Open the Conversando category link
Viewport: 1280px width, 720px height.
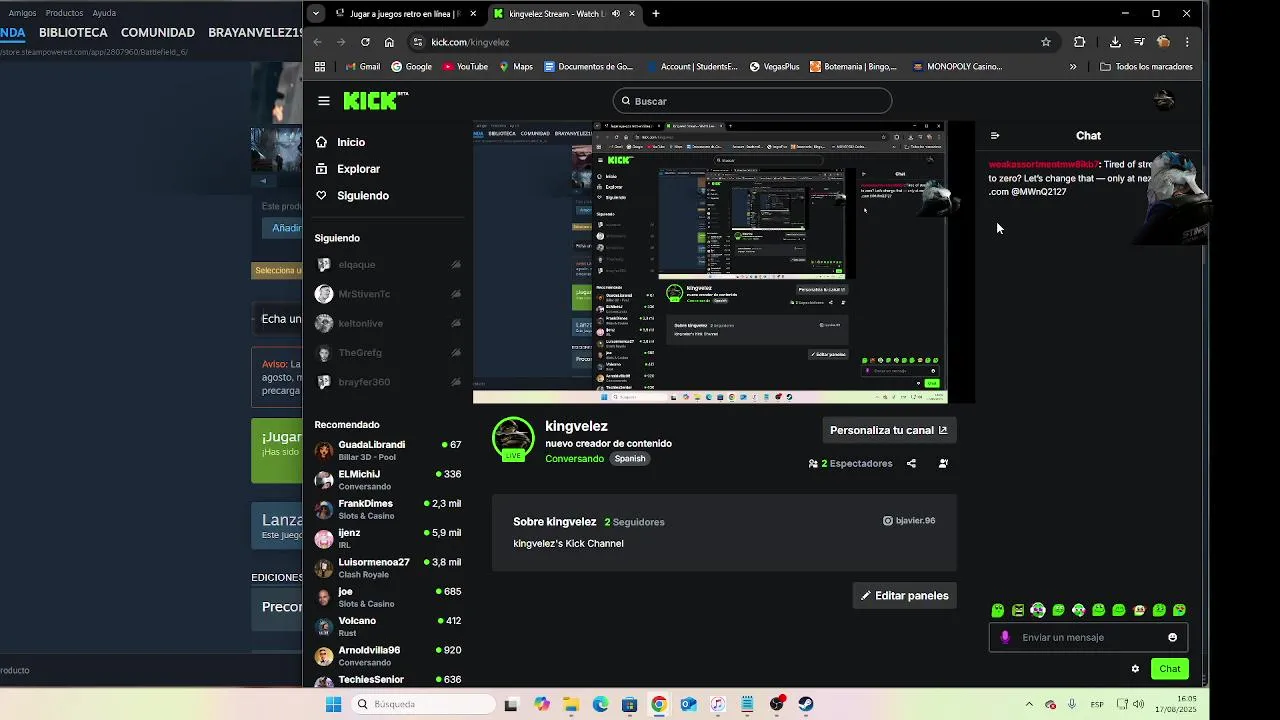(x=574, y=458)
